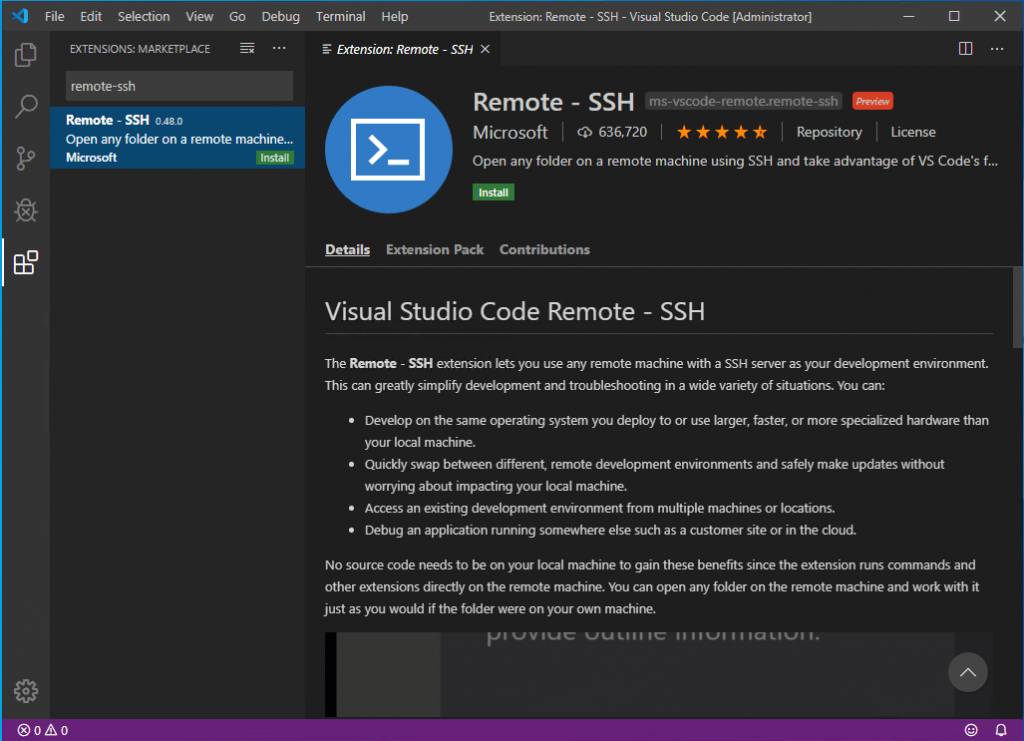Open the Help menu

[394, 16]
